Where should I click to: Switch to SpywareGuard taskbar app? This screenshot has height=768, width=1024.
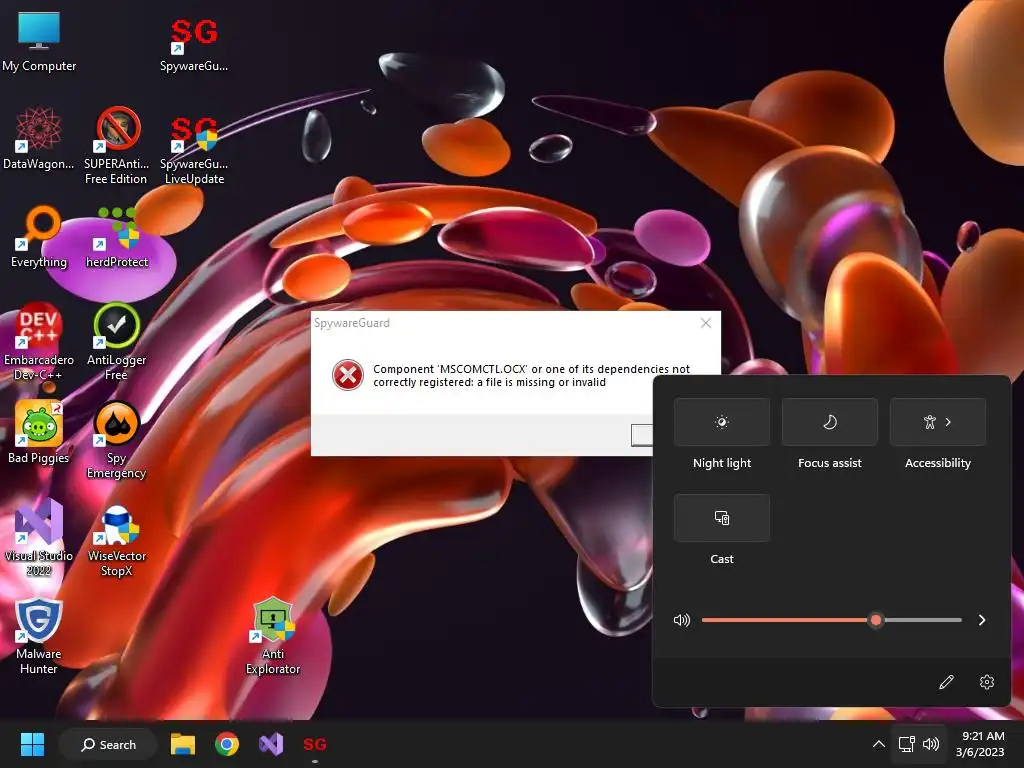tap(315, 744)
